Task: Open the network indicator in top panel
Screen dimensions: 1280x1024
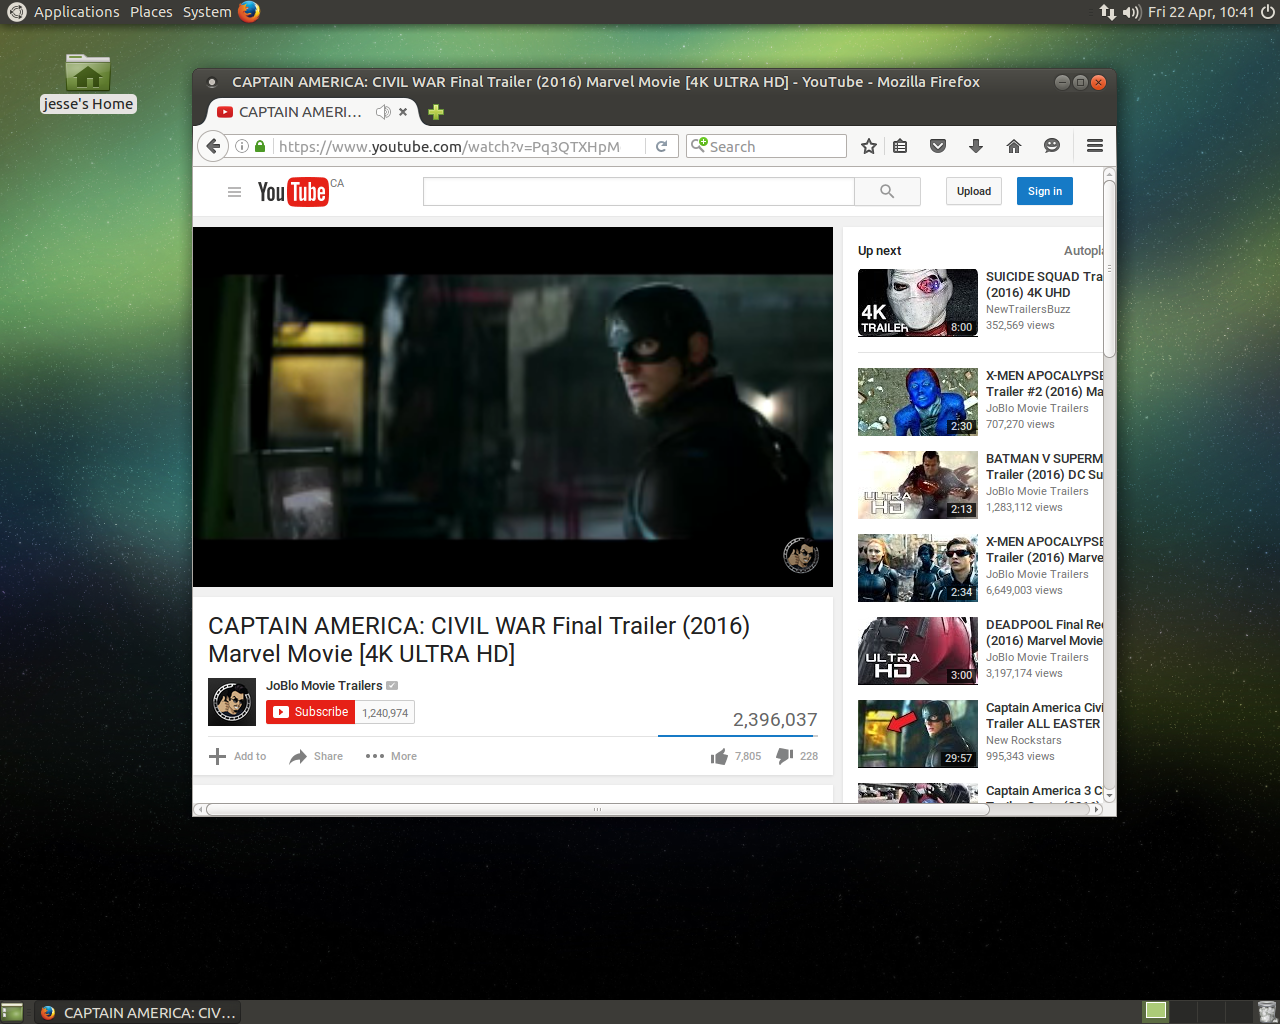Action: click(x=1107, y=12)
